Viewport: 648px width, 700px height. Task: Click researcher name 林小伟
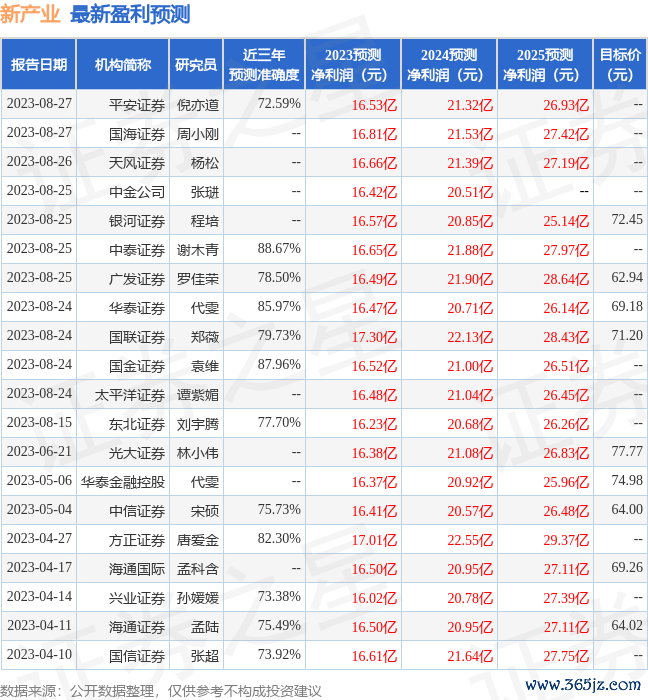pos(198,454)
